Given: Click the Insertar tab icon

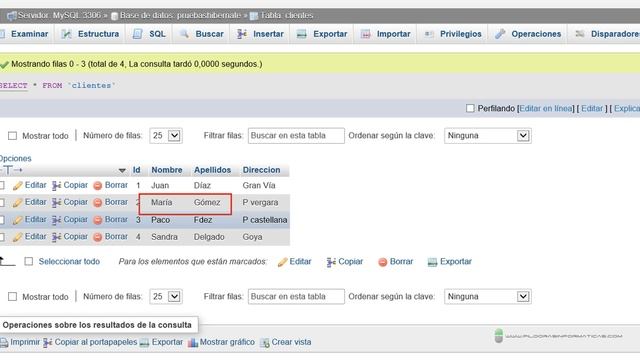Looking at the screenshot, I should point(242,34).
